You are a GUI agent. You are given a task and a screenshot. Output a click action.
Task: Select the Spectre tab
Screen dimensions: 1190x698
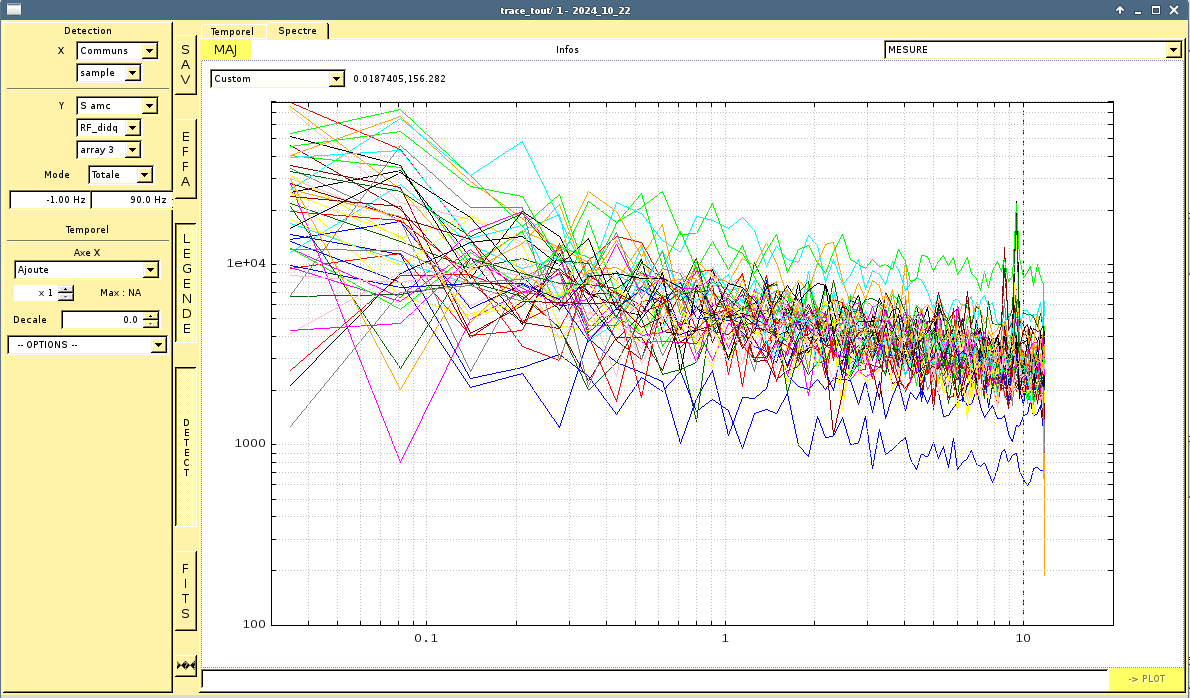pyautogui.click(x=297, y=31)
